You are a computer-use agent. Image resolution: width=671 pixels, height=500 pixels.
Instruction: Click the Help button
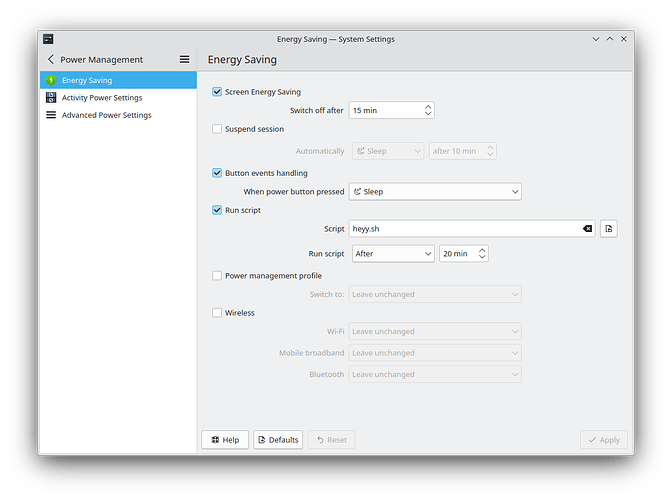(x=225, y=440)
